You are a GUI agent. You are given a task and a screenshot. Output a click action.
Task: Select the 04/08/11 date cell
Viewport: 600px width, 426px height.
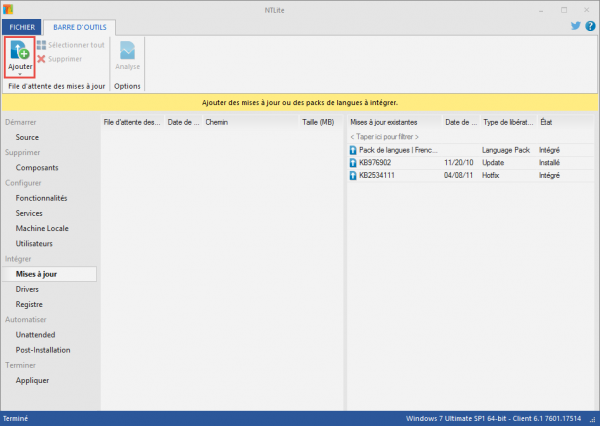pos(458,175)
